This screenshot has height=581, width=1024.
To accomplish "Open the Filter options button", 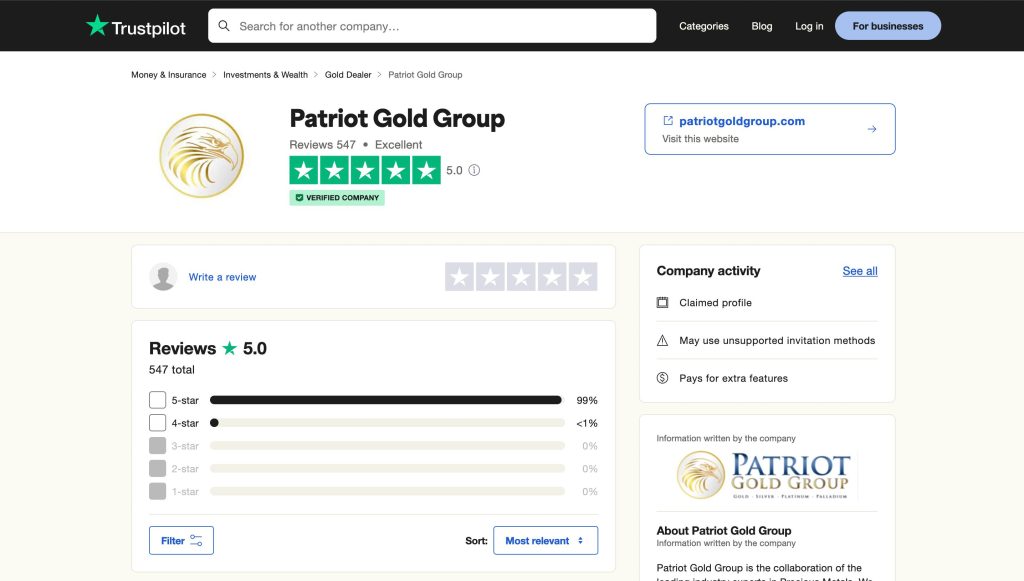I will click(181, 541).
